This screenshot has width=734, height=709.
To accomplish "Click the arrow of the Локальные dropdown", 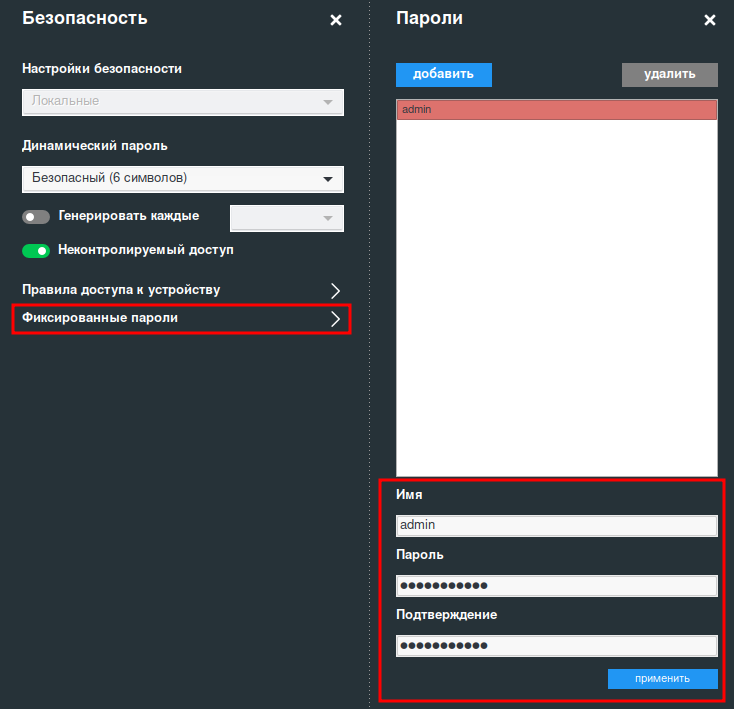I will click(x=327, y=102).
